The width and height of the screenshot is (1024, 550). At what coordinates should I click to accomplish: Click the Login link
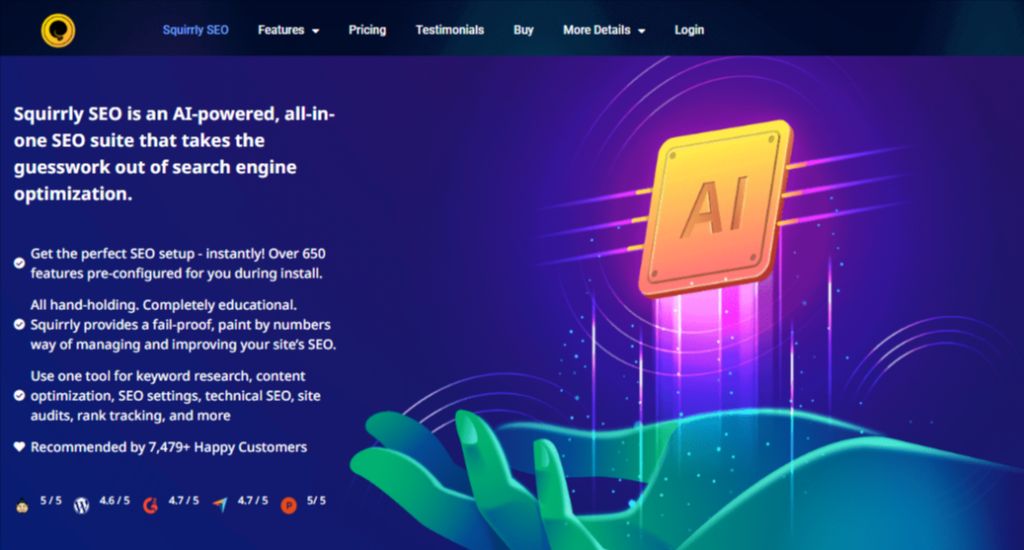click(689, 30)
